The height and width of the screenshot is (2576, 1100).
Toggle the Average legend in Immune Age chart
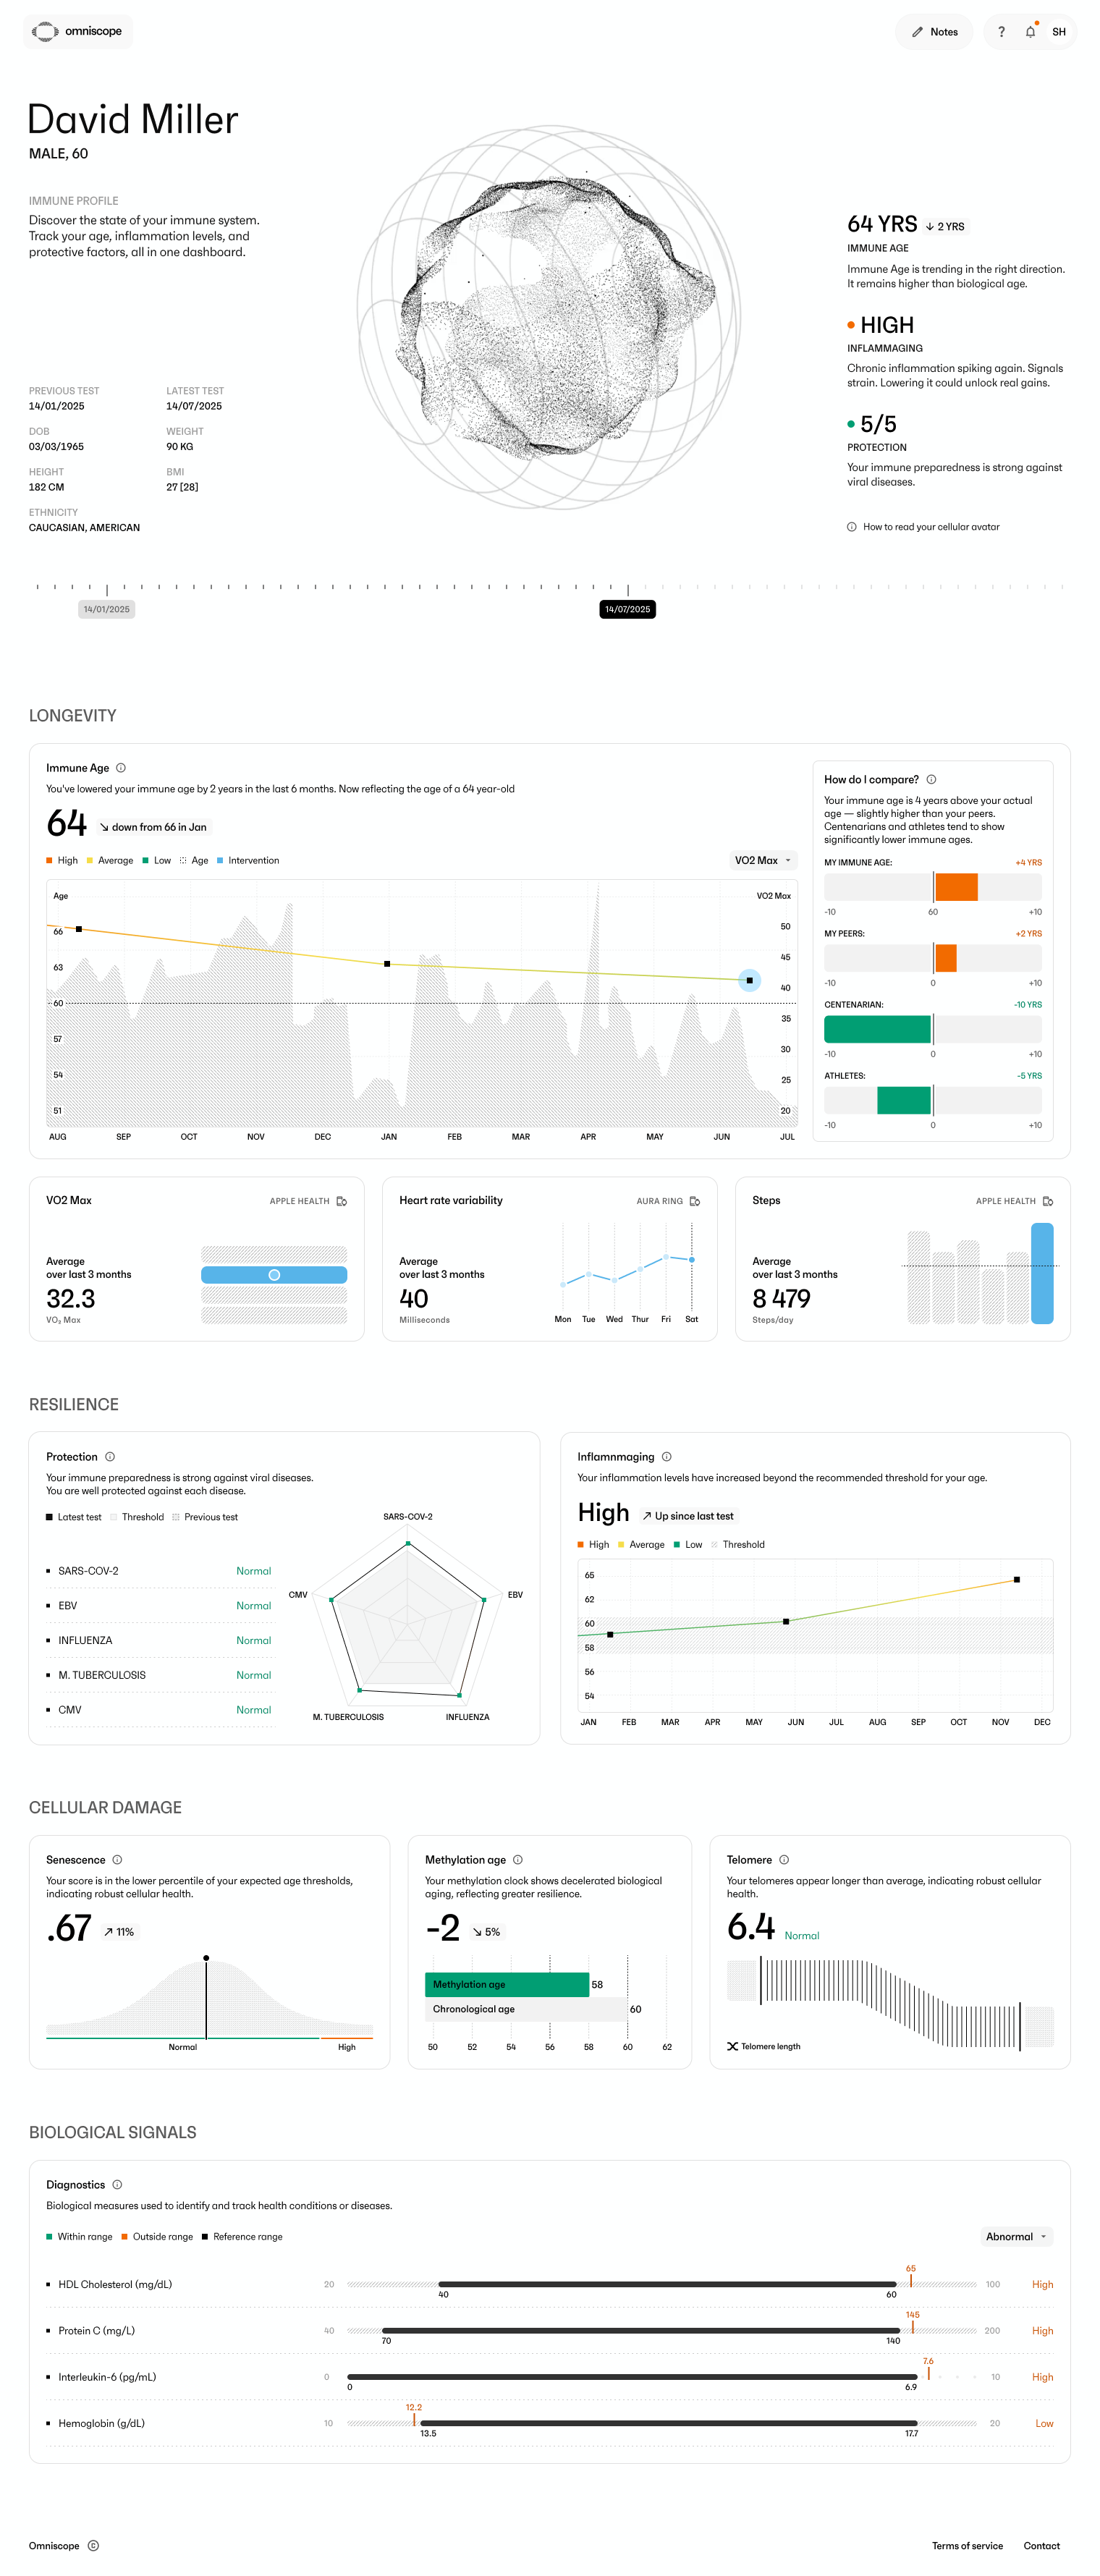tap(110, 860)
